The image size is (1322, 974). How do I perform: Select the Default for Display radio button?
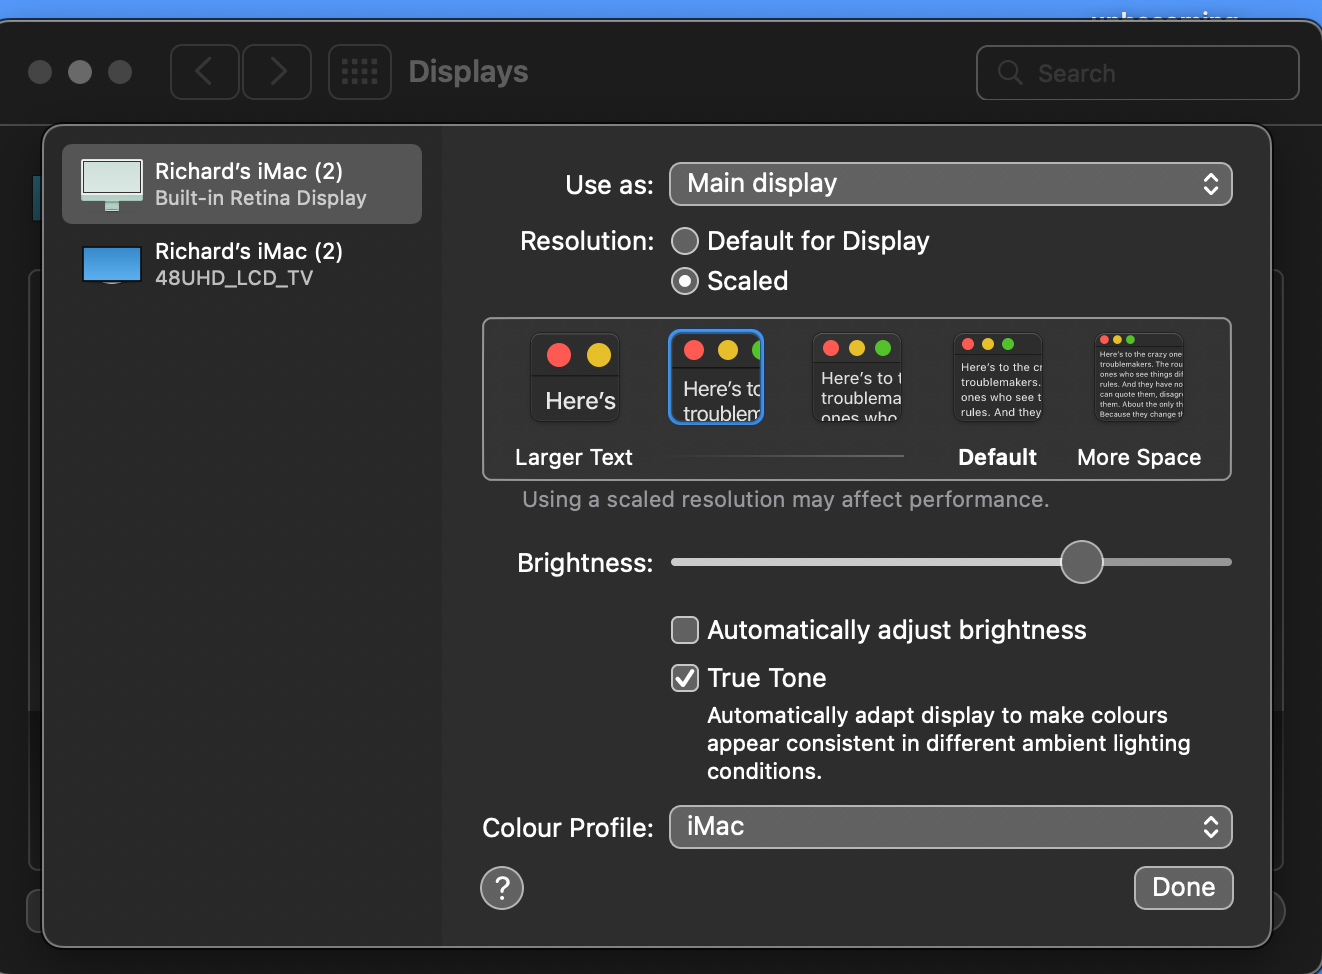pyautogui.click(x=685, y=241)
